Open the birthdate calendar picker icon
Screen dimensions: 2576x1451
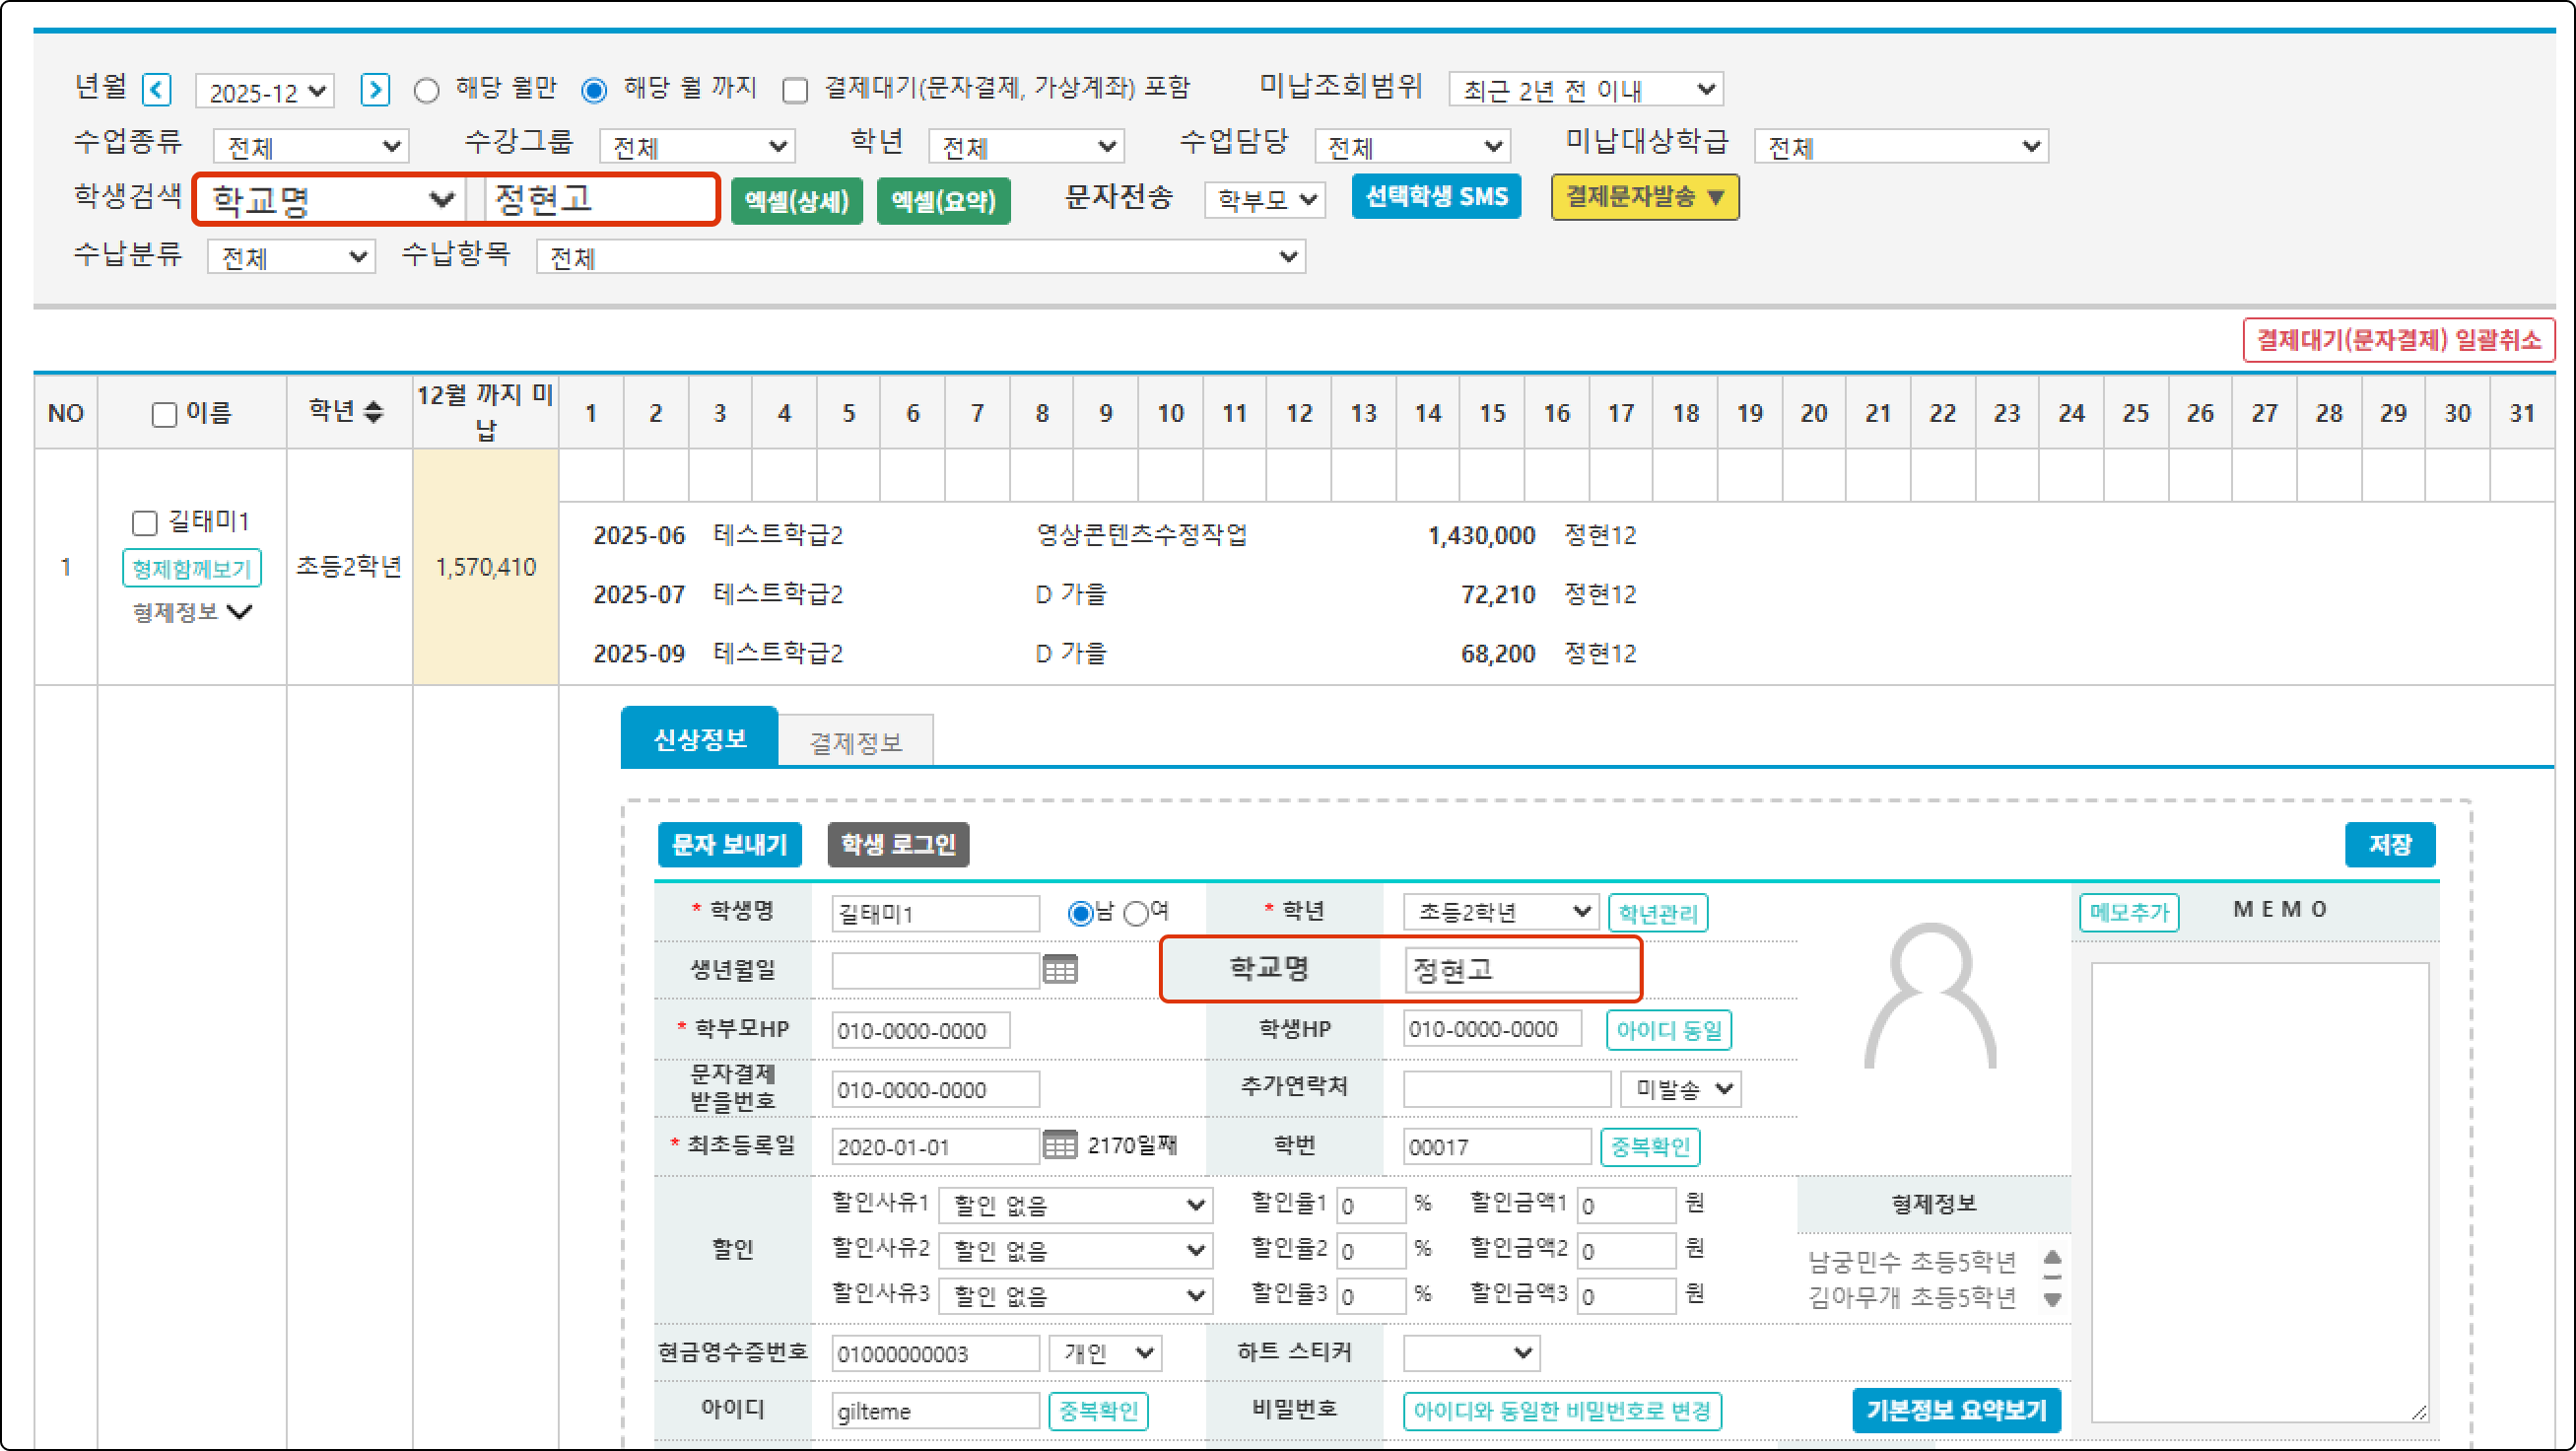point(1060,969)
